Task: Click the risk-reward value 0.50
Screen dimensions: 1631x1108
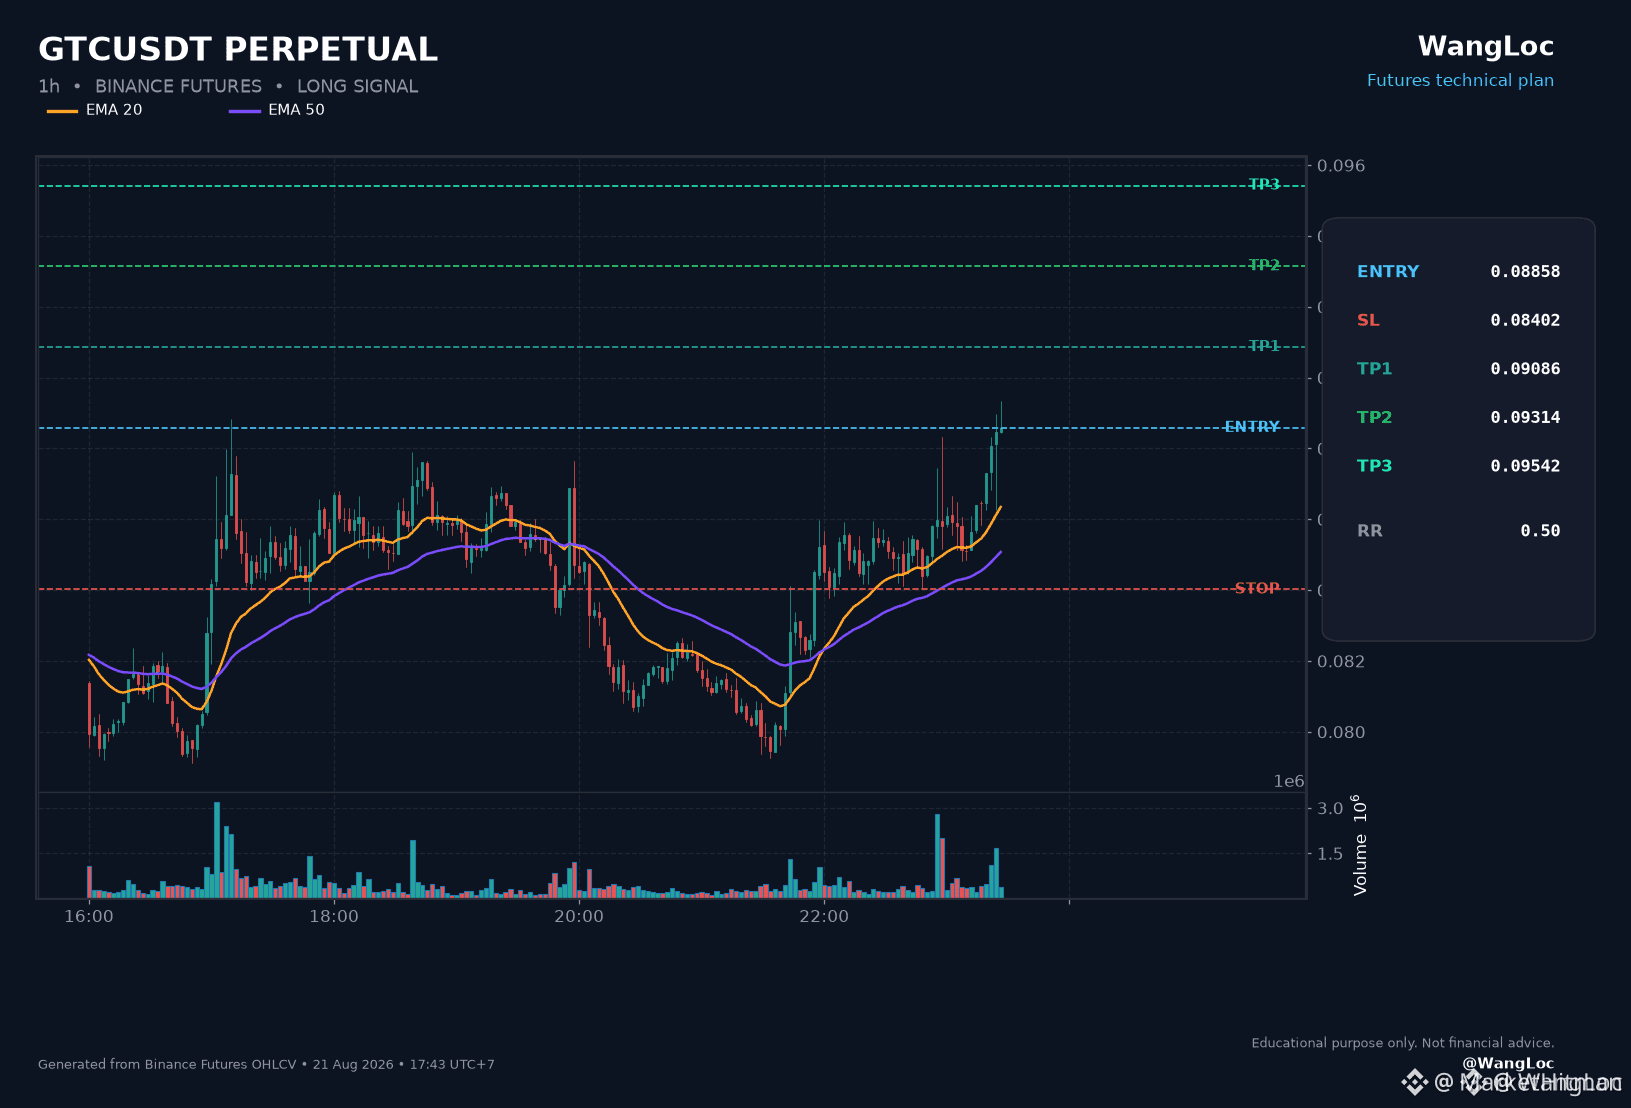Action: coord(1540,531)
